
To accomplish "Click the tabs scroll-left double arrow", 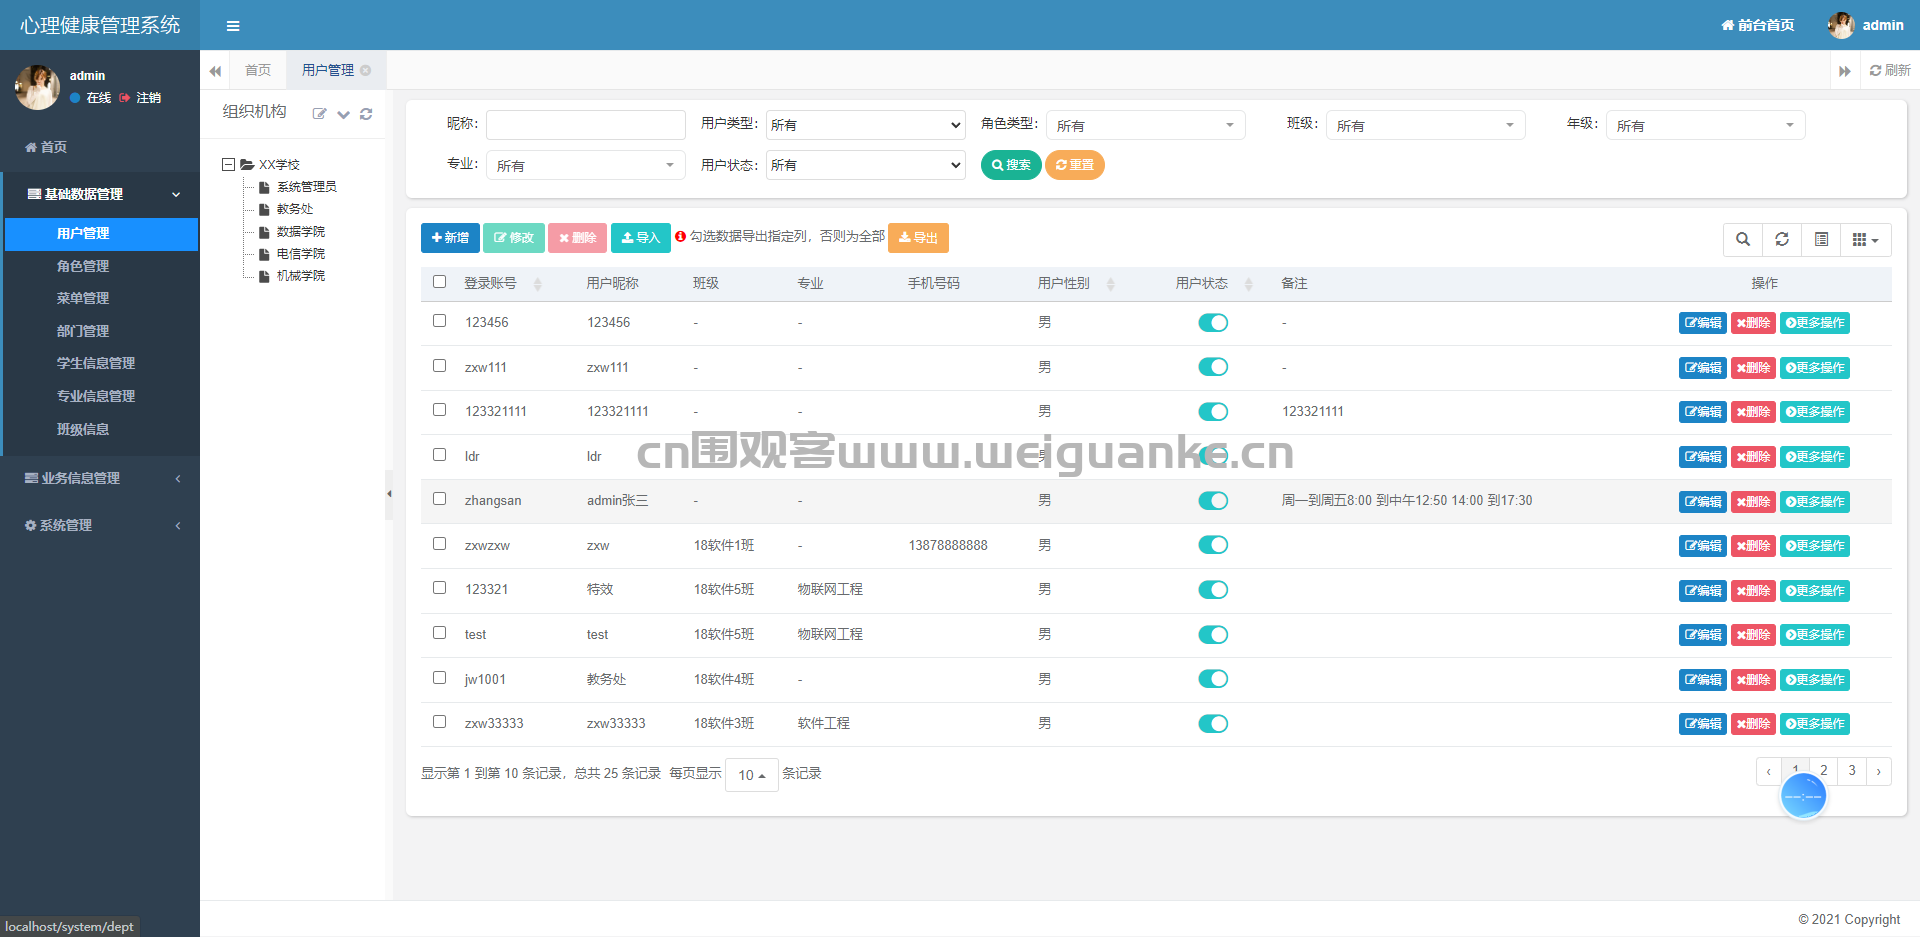I will 215,71.
